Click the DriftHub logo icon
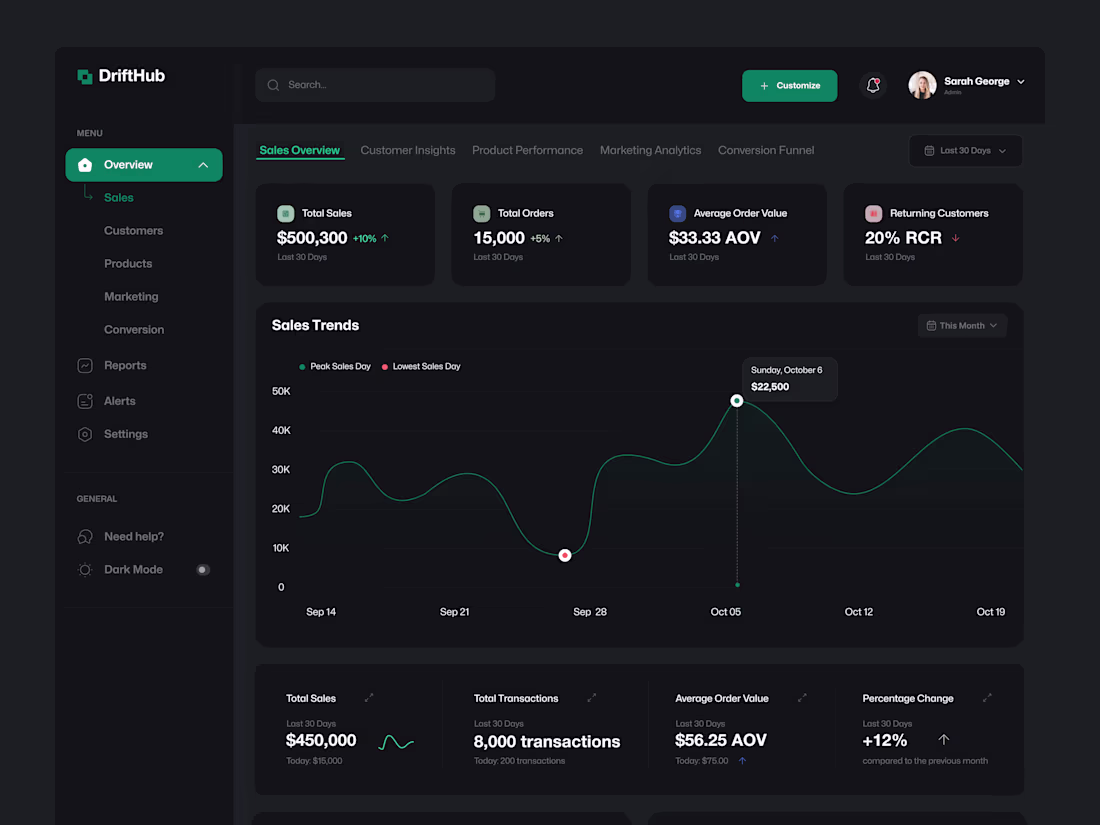Screen dimensions: 1100x825 (83, 75)
